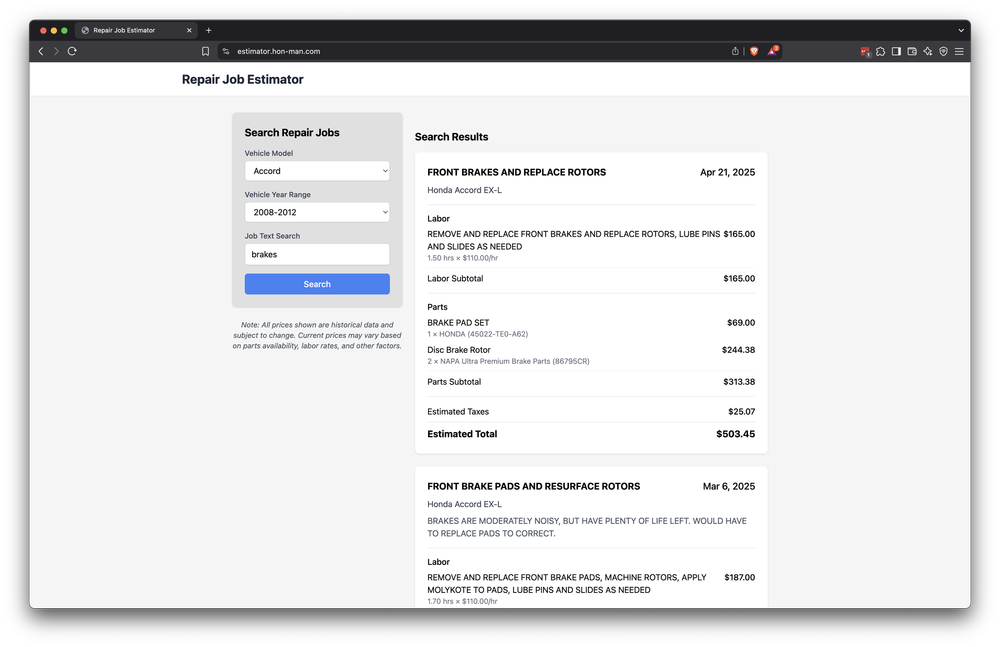Screen dimensions: 1000x647
Task: Open the share menu from the address bar
Action: pos(735,51)
